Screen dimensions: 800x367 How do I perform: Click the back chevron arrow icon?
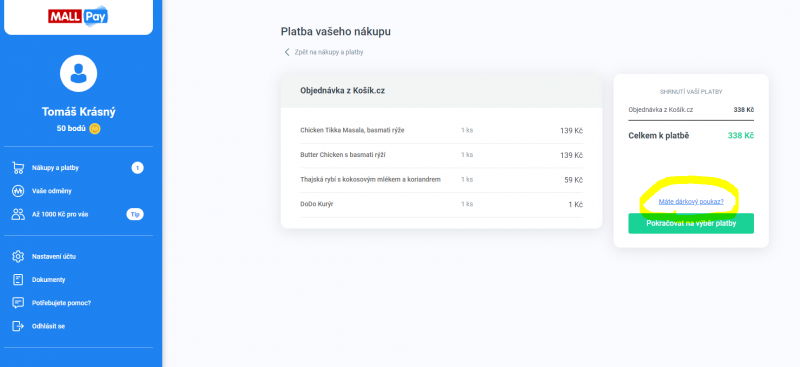(287, 52)
